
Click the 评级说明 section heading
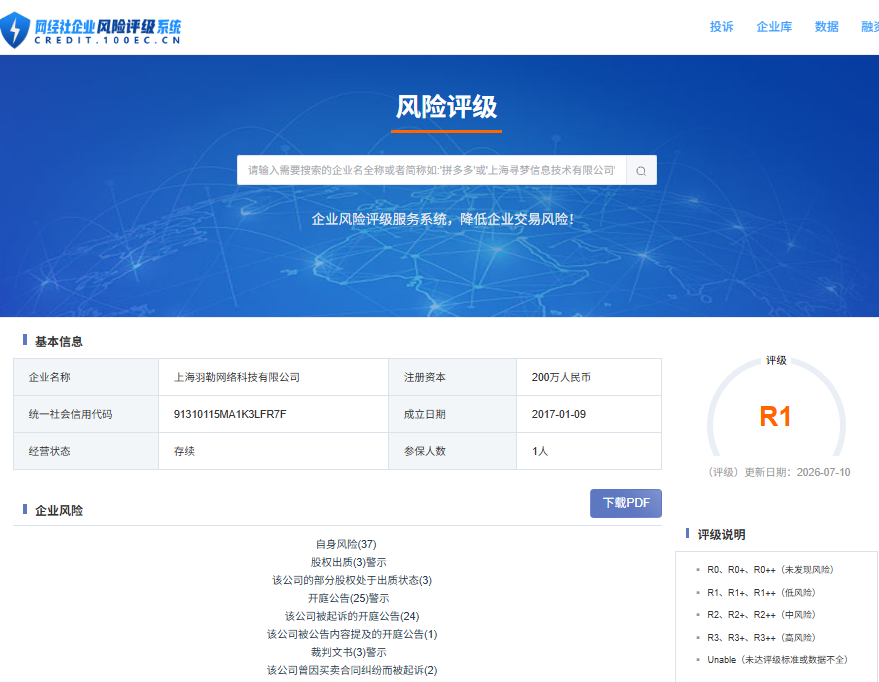tap(721, 535)
